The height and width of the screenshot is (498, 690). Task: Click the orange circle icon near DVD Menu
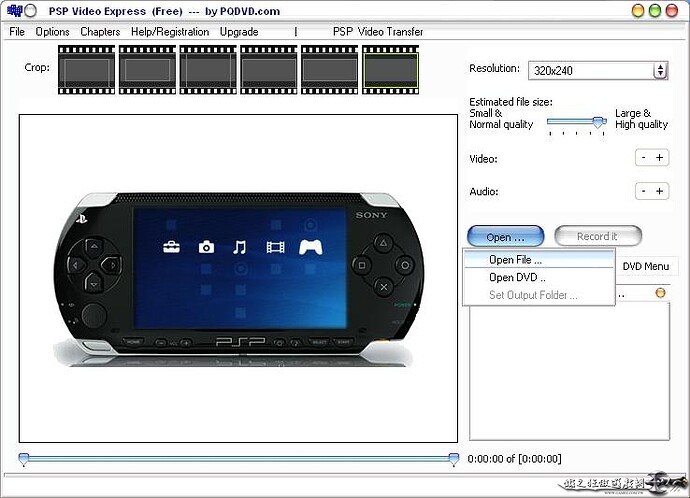[x=660, y=293]
